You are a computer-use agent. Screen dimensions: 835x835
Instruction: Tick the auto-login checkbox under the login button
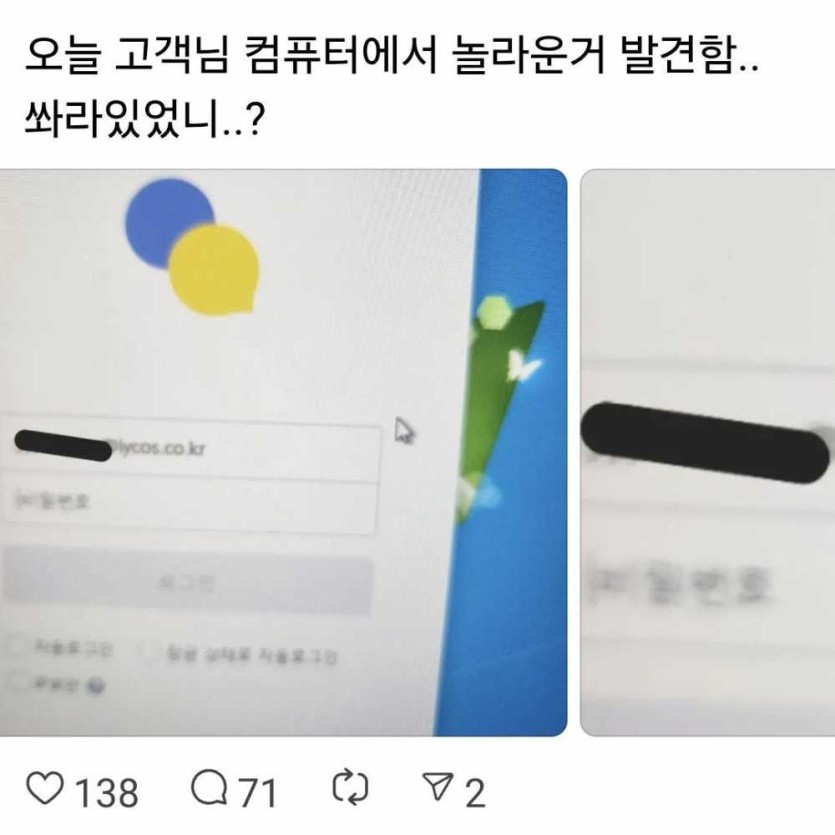coord(17,646)
